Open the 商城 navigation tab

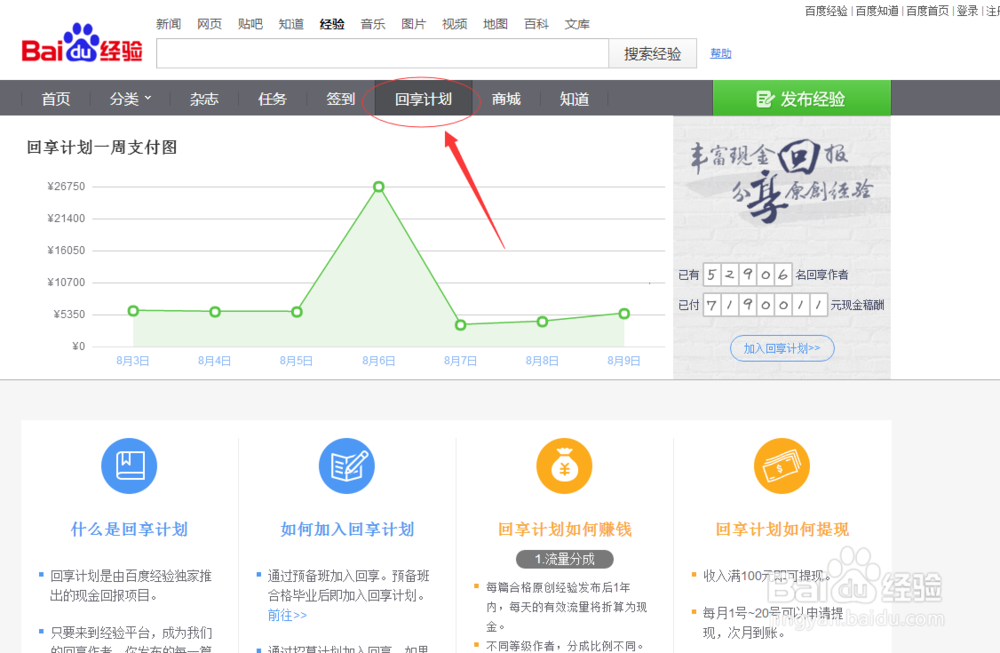pos(506,99)
